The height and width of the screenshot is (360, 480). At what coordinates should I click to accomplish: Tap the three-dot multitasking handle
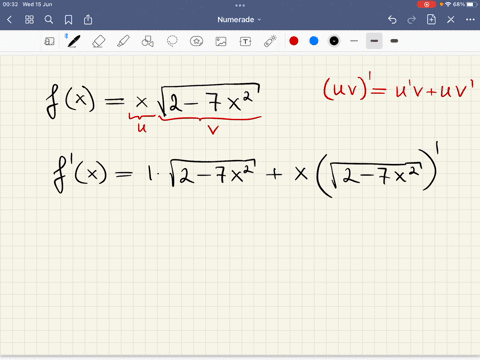coord(240,5)
